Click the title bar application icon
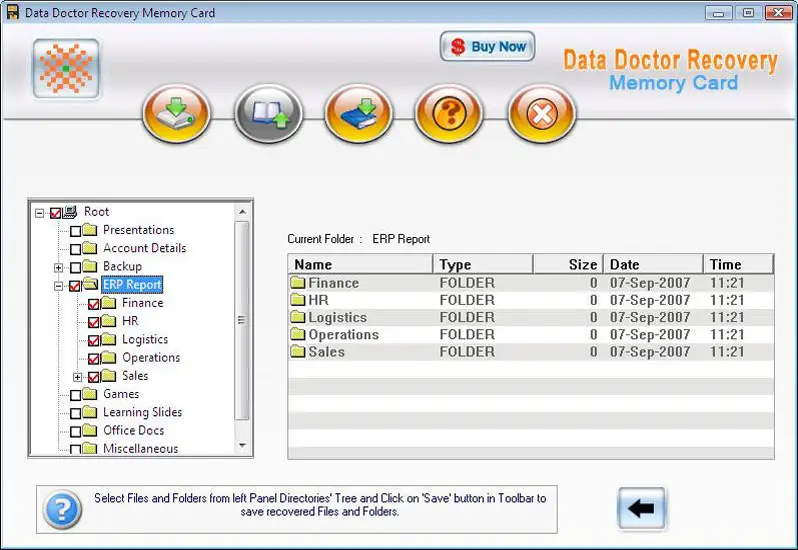This screenshot has height=550, width=798. pyautogui.click(x=13, y=12)
